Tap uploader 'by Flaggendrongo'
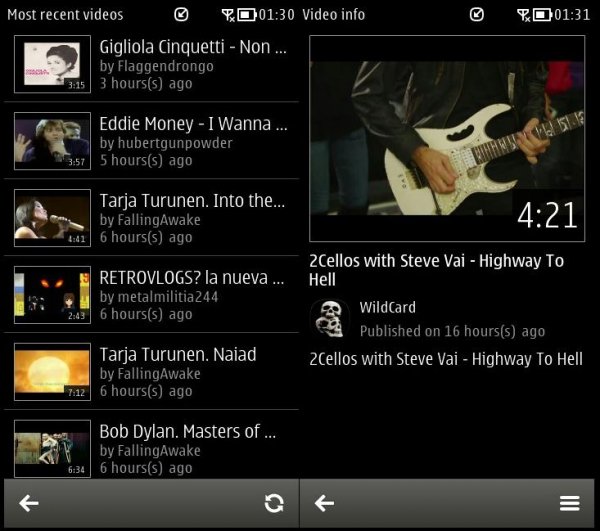600x531 pixels. [157, 67]
